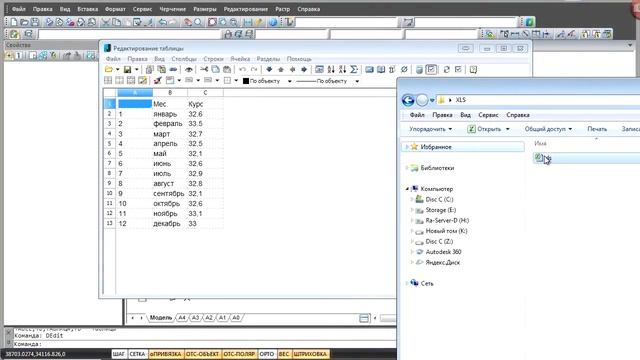Open Столбцы menu in table editor
Viewport: 640px width, 360px height.
(184, 59)
